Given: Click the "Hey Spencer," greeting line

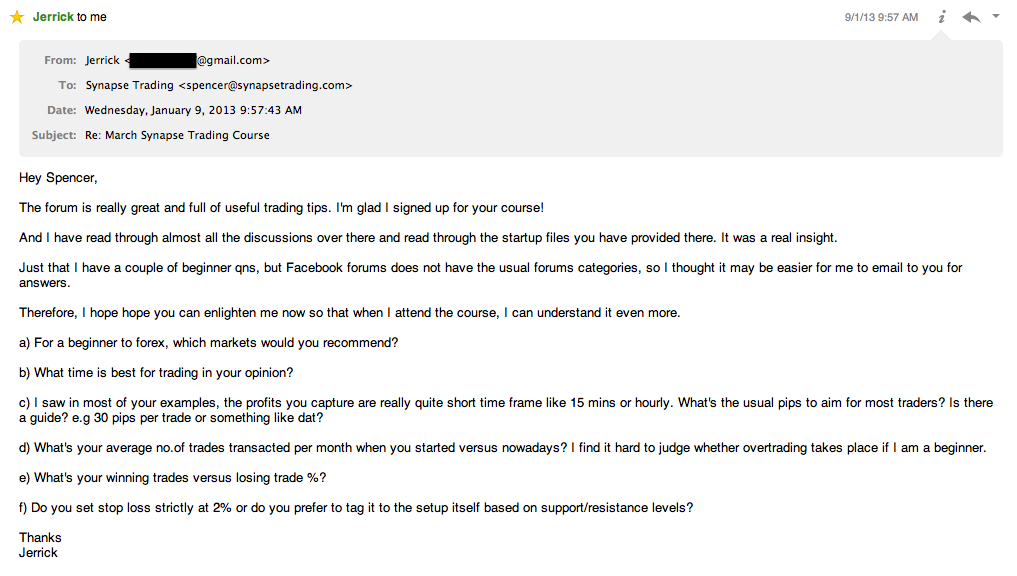Looking at the screenshot, I should [x=58, y=178].
